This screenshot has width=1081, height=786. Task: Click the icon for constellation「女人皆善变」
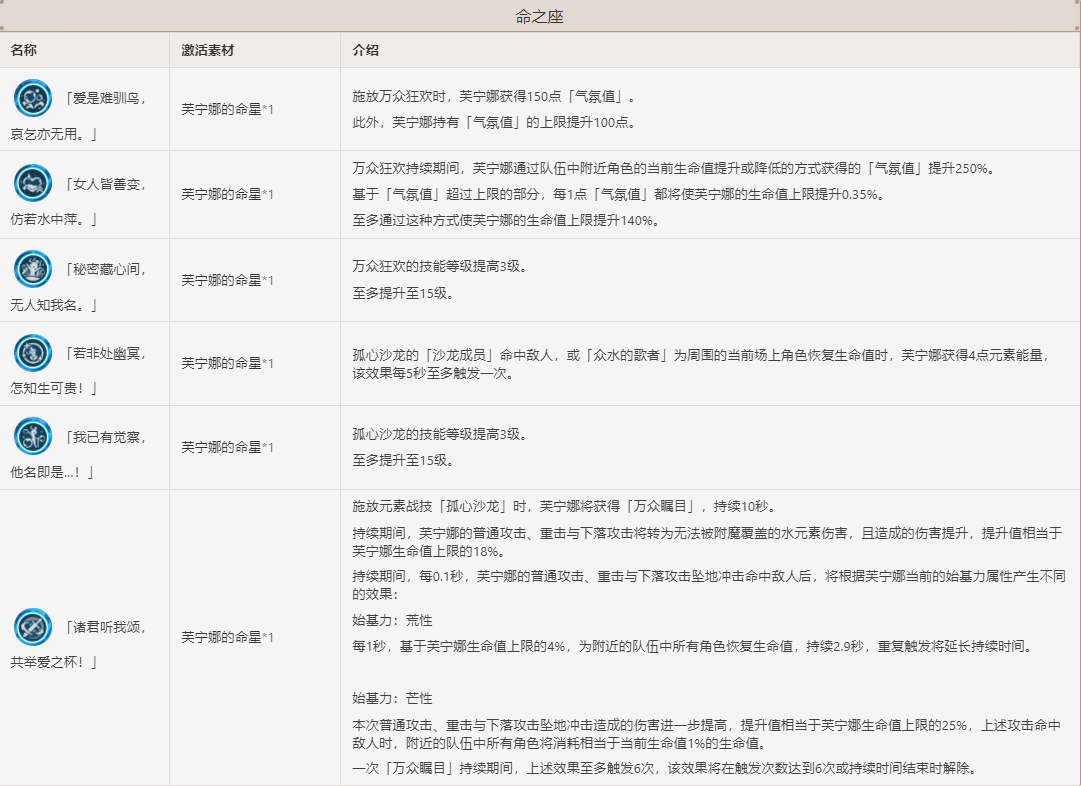coord(32,183)
